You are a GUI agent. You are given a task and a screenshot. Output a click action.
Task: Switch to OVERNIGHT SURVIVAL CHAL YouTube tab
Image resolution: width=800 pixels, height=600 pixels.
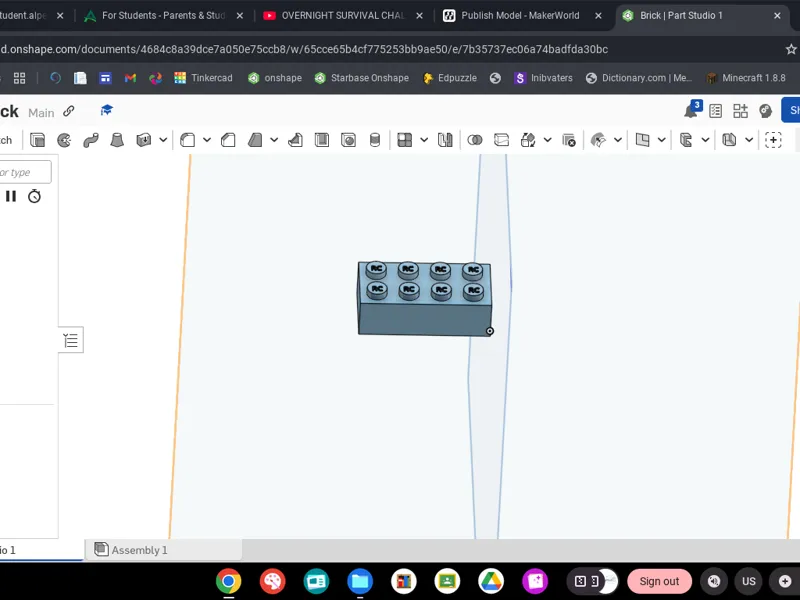coord(343,15)
